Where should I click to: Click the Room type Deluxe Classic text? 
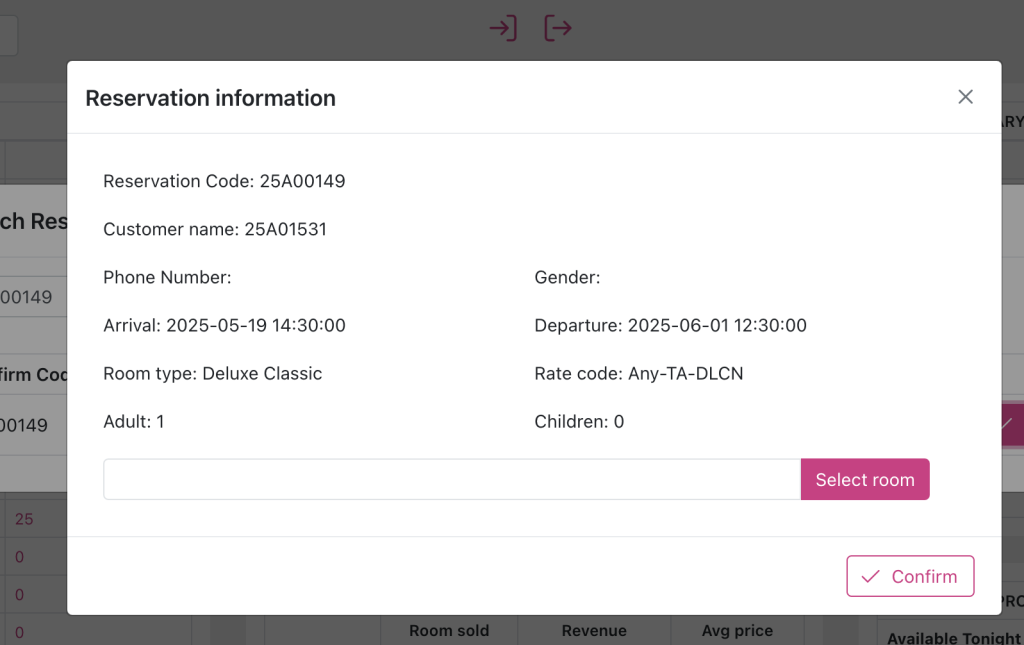(x=212, y=373)
